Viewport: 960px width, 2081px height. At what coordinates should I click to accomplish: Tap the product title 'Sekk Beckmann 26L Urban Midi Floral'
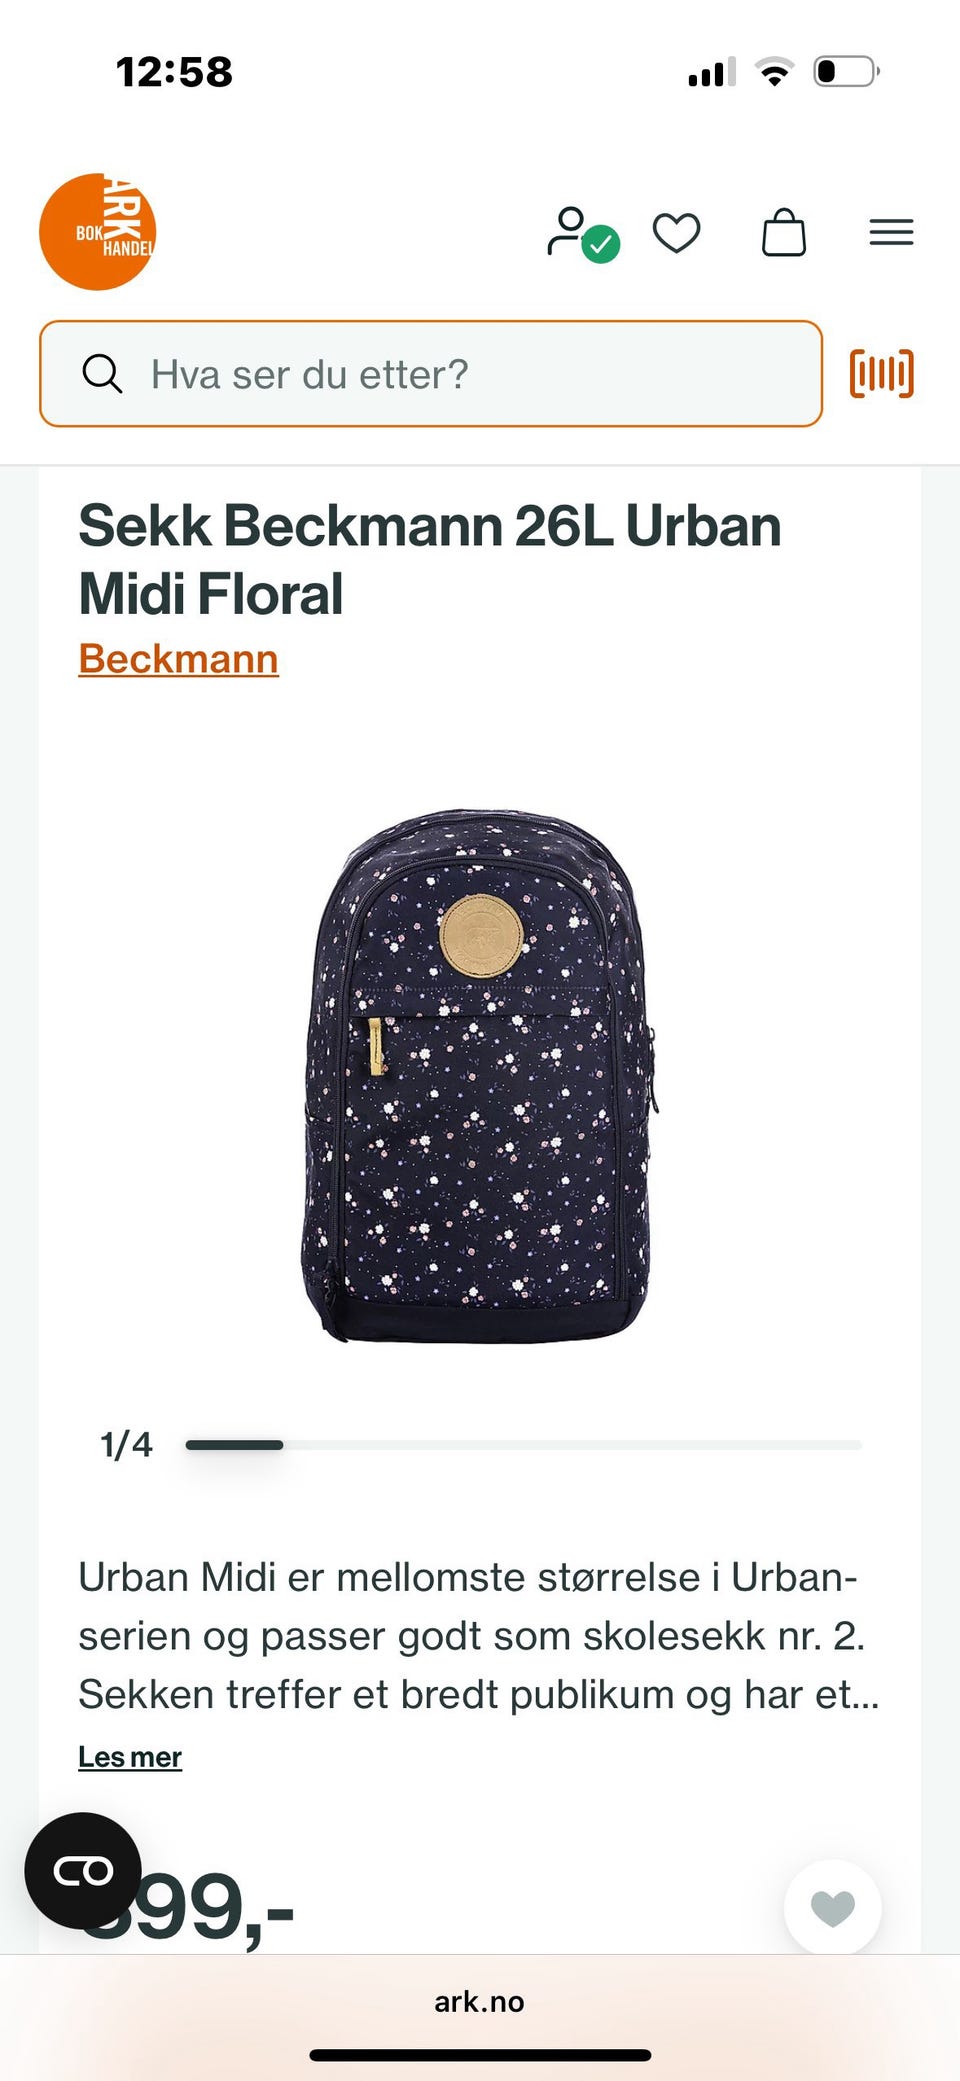click(430, 559)
